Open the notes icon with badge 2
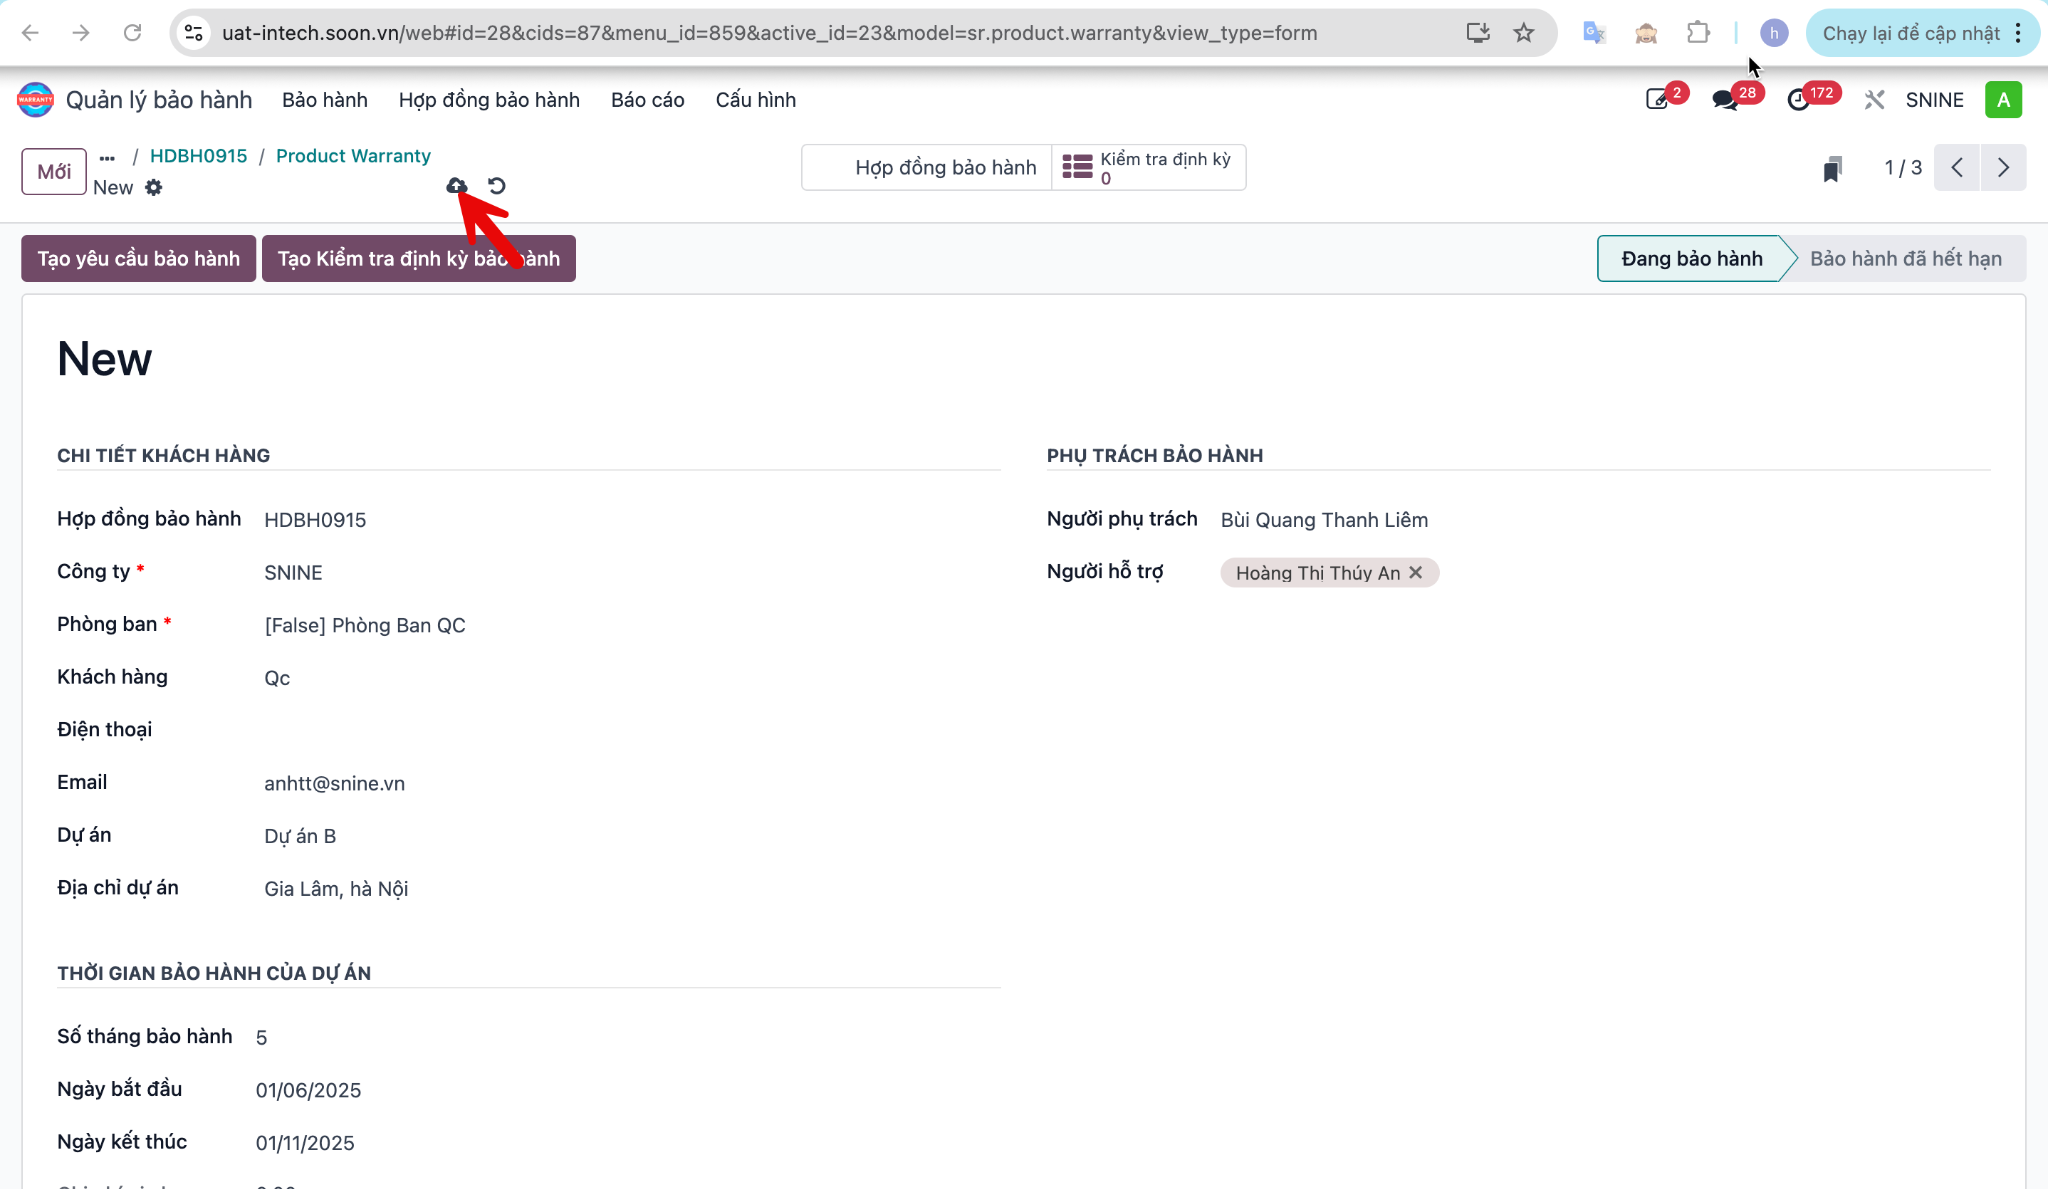 pos(1658,100)
